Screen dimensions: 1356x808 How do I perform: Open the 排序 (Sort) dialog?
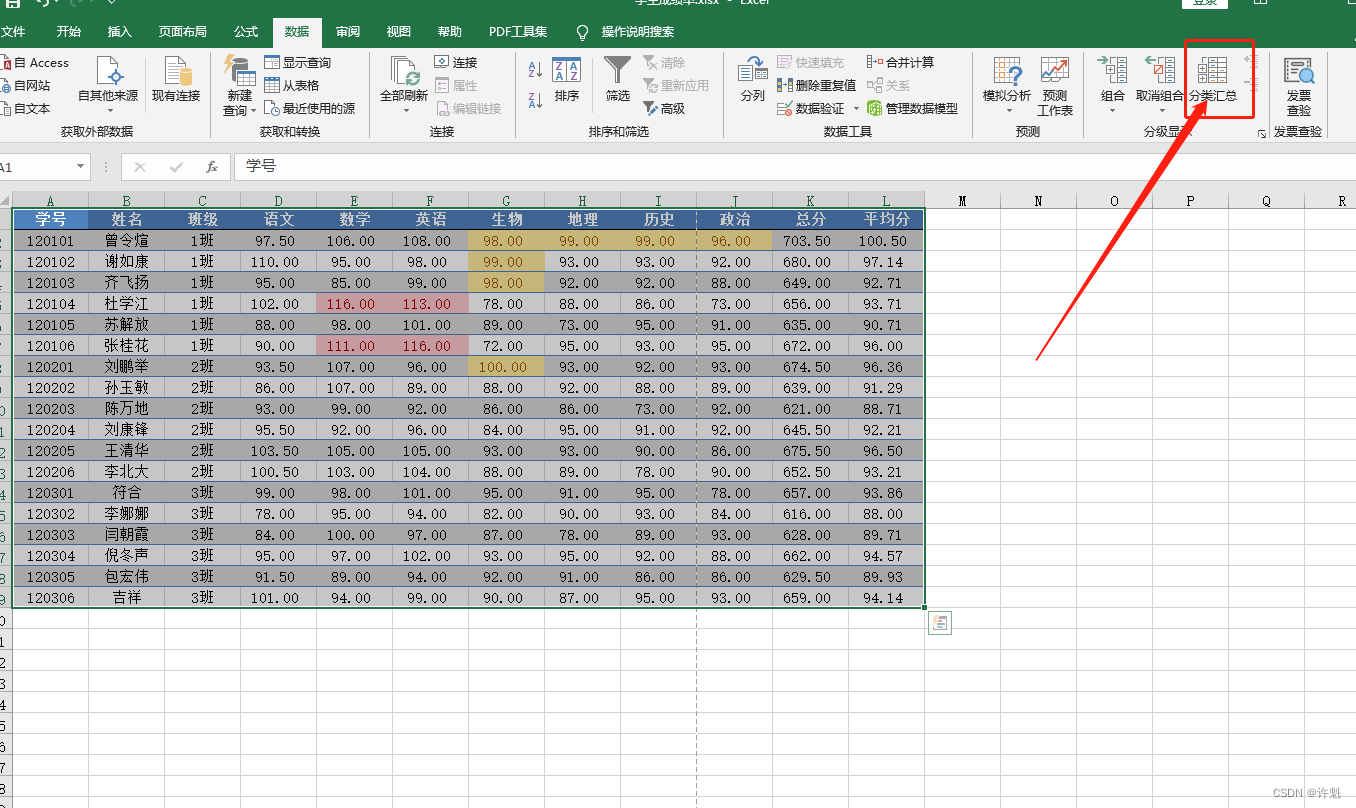point(567,80)
